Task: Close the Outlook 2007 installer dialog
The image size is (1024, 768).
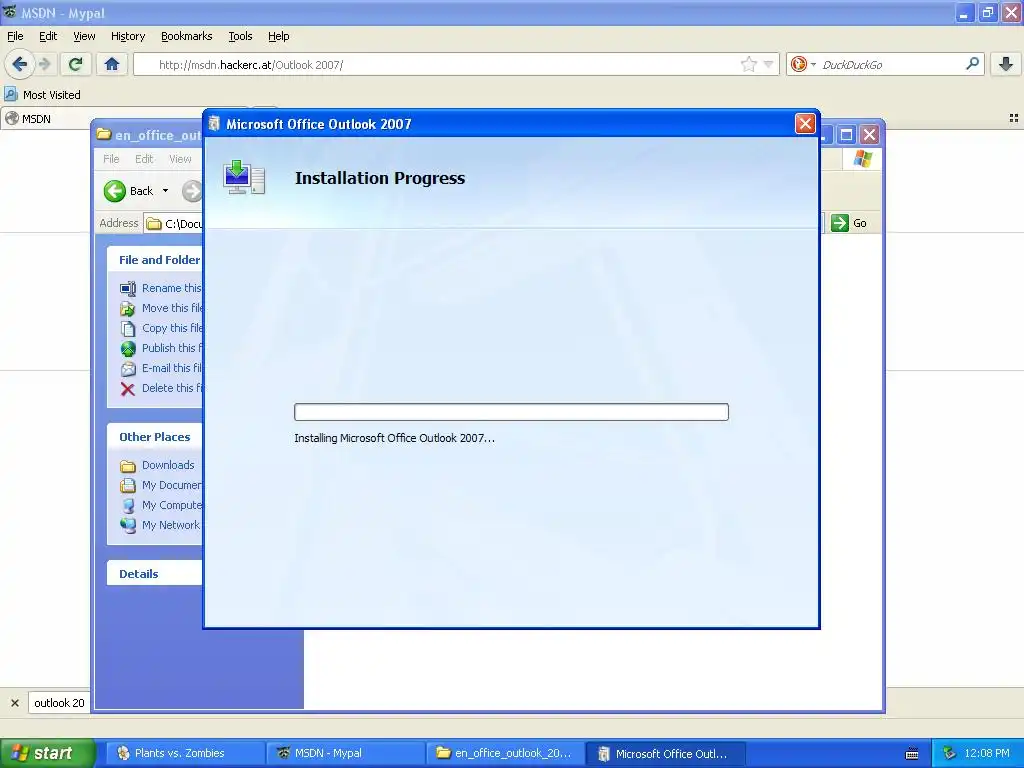Action: click(x=805, y=123)
